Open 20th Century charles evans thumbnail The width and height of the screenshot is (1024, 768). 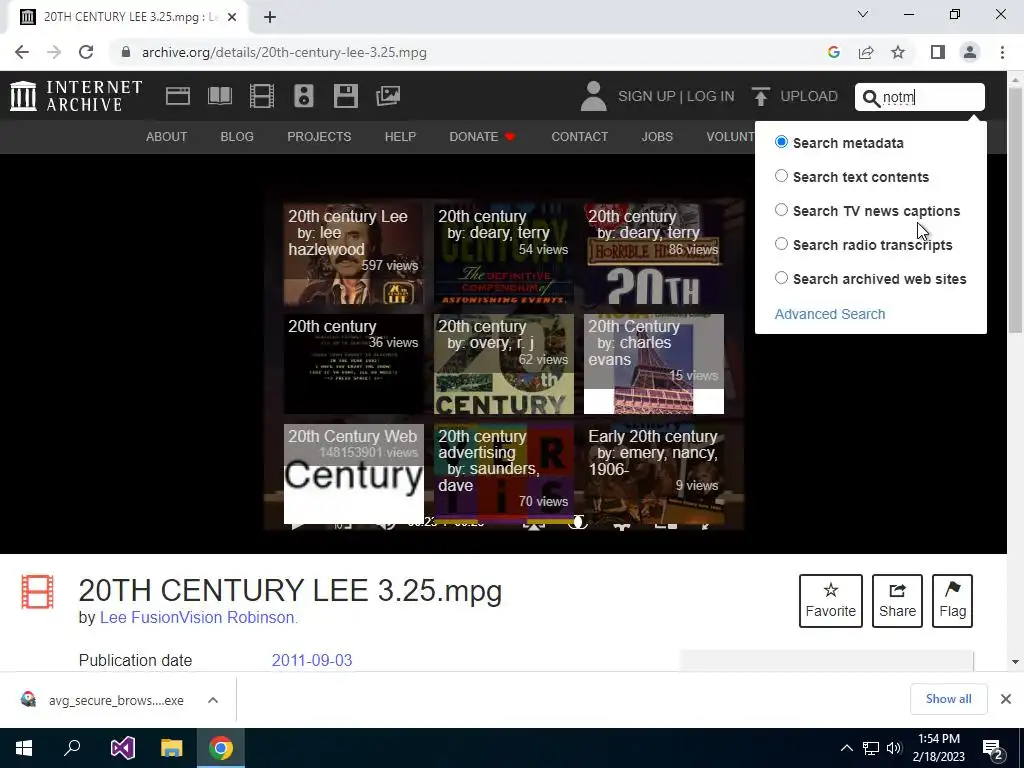[654, 364]
